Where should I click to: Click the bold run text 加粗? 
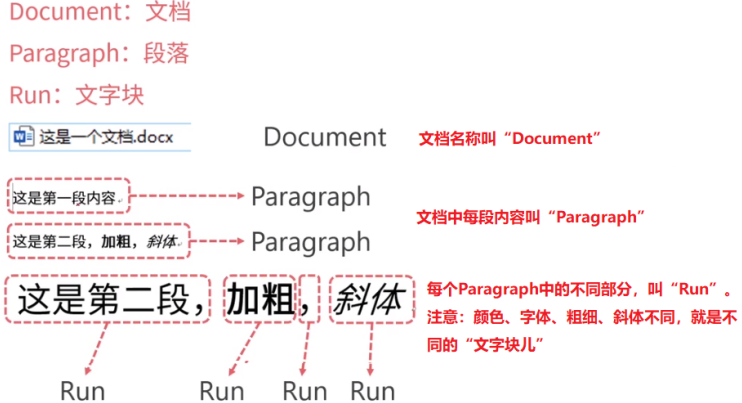[259, 299]
